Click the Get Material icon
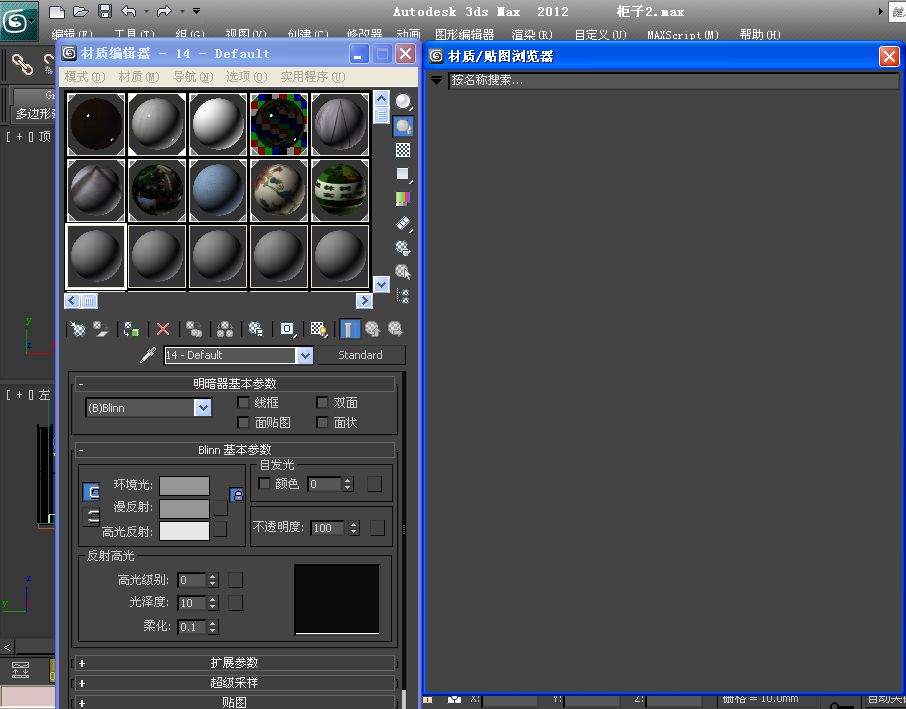906x709 pixels. coord(78,329)
